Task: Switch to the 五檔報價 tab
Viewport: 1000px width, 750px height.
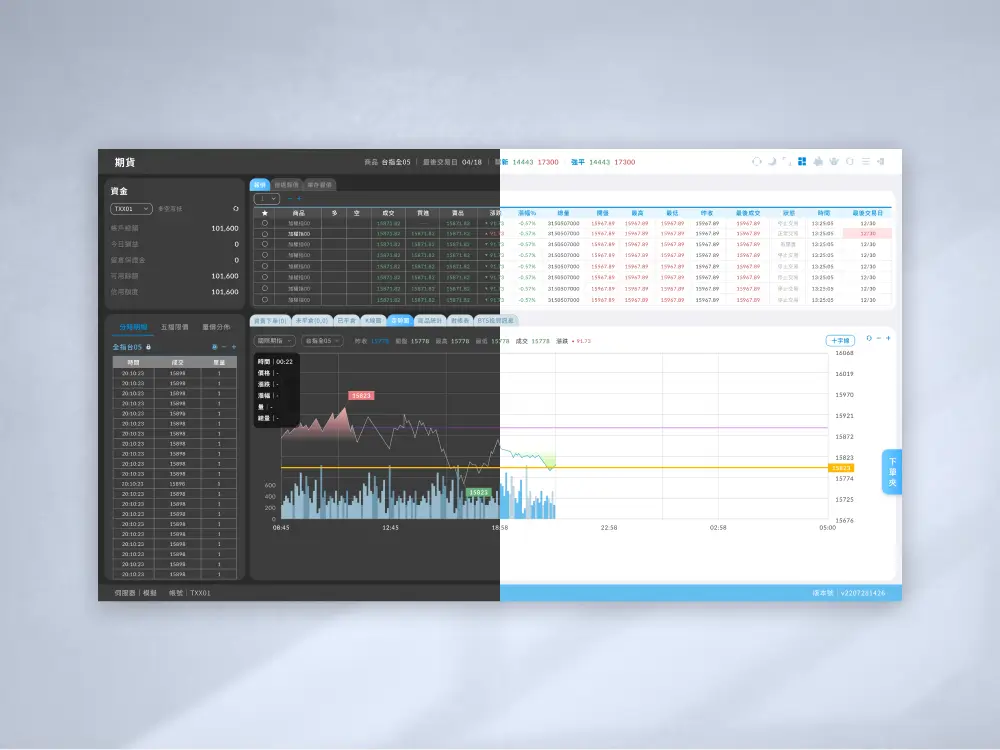Action: pos(175,327)
